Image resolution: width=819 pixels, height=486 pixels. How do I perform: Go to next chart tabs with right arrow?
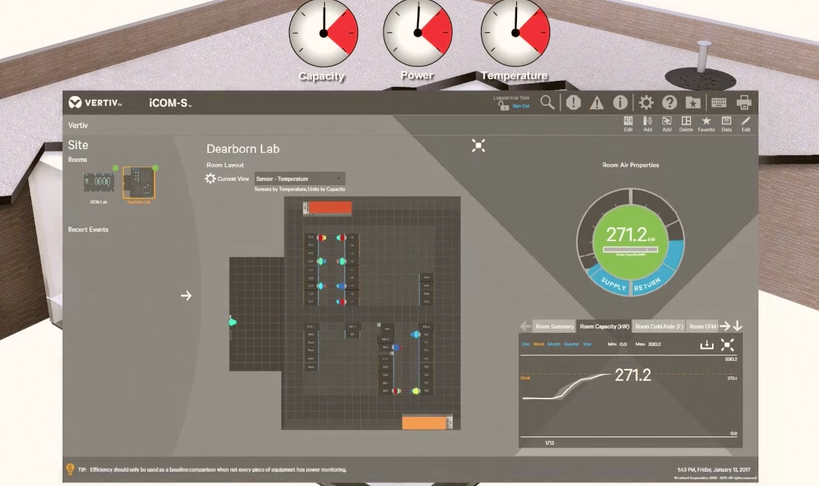click(x=725, y=326)
